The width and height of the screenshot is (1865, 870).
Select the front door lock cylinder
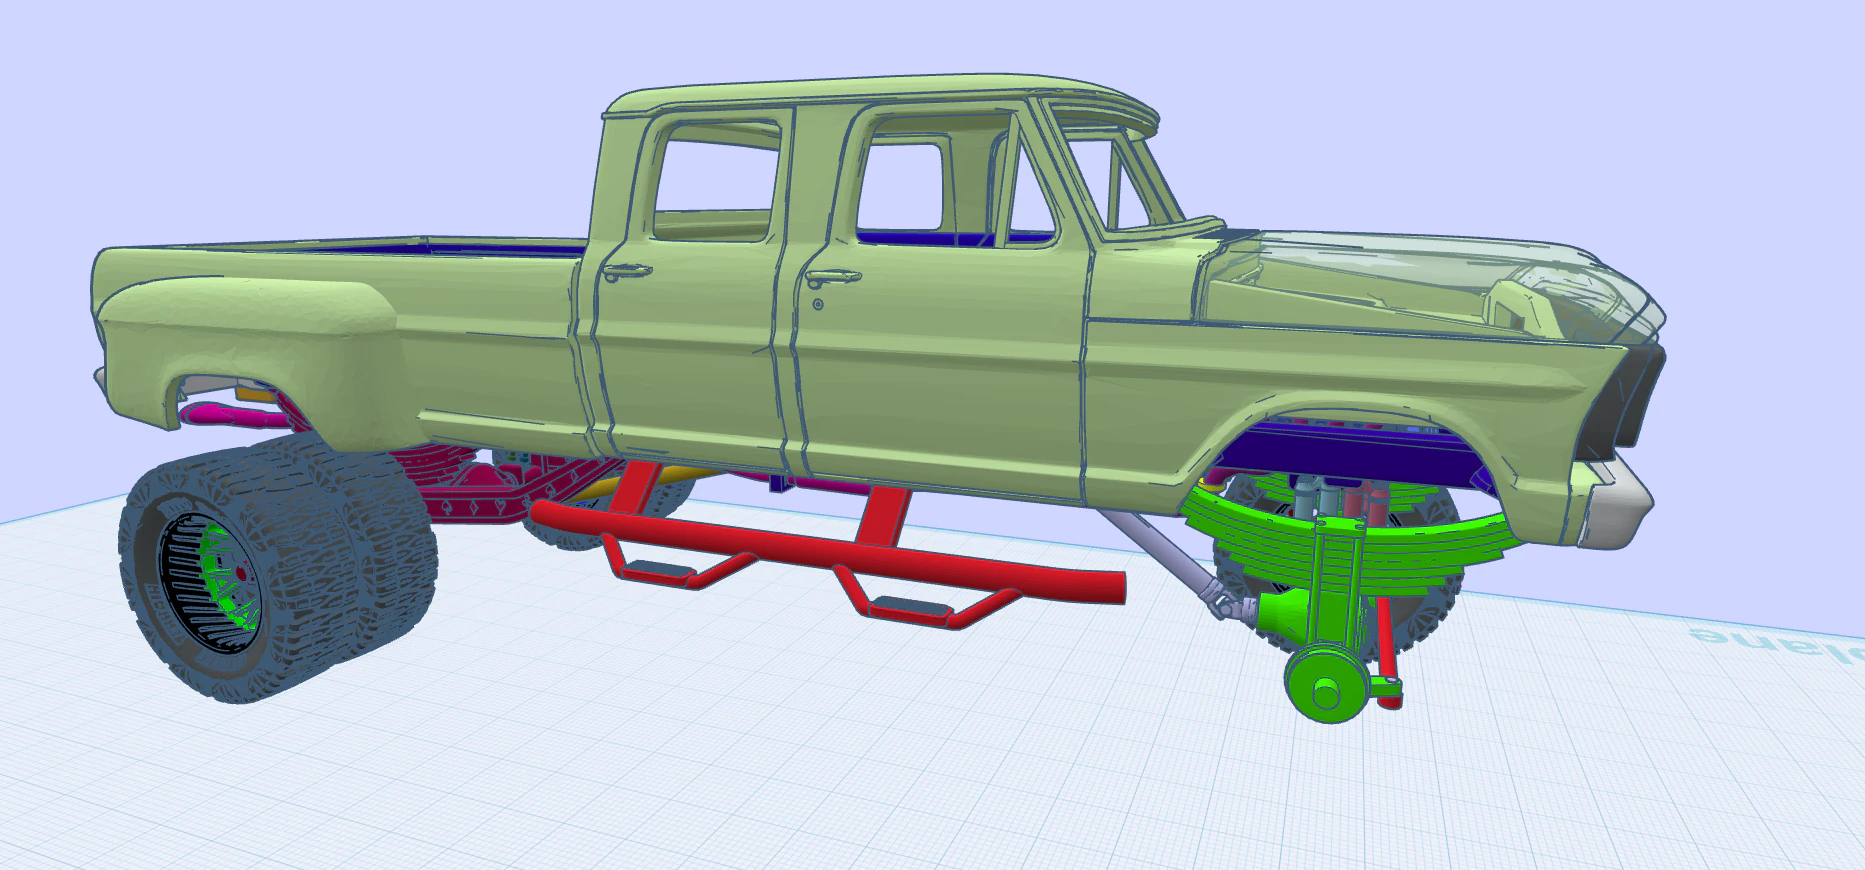818,304
